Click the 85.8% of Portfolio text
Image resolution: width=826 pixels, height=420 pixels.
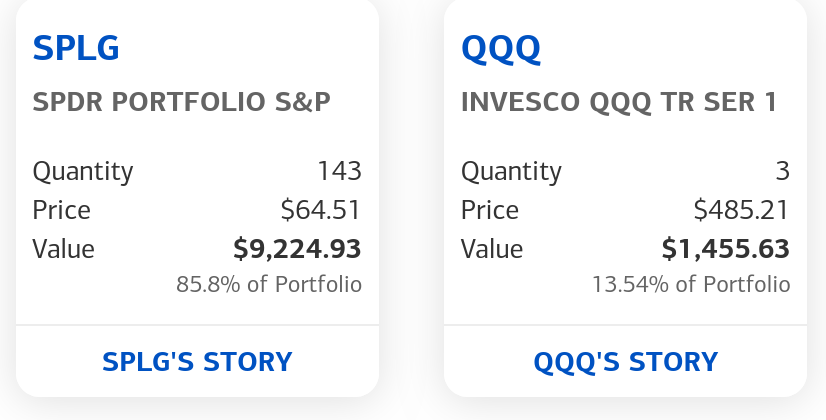pyautogui.click(x=269, y=285)
